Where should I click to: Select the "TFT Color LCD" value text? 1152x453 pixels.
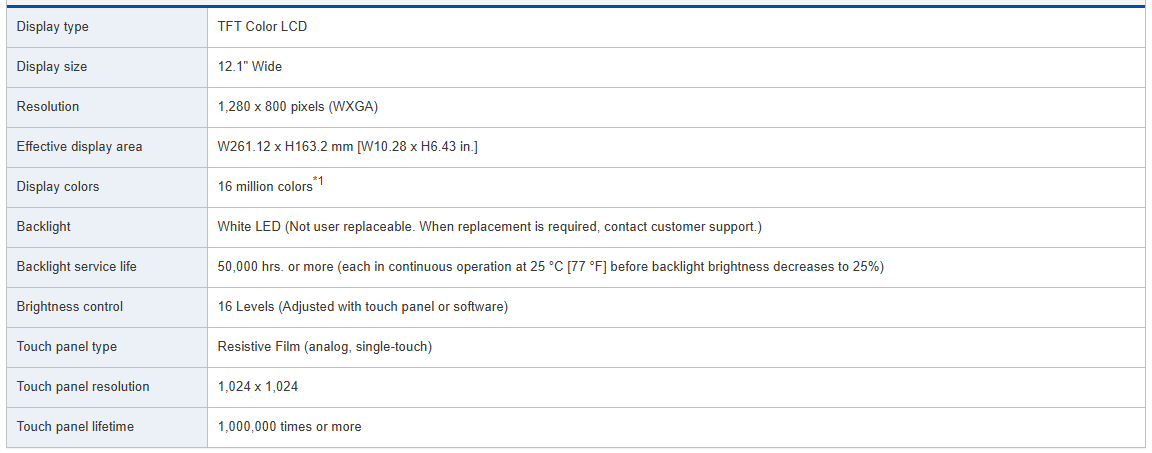point(262,27)
